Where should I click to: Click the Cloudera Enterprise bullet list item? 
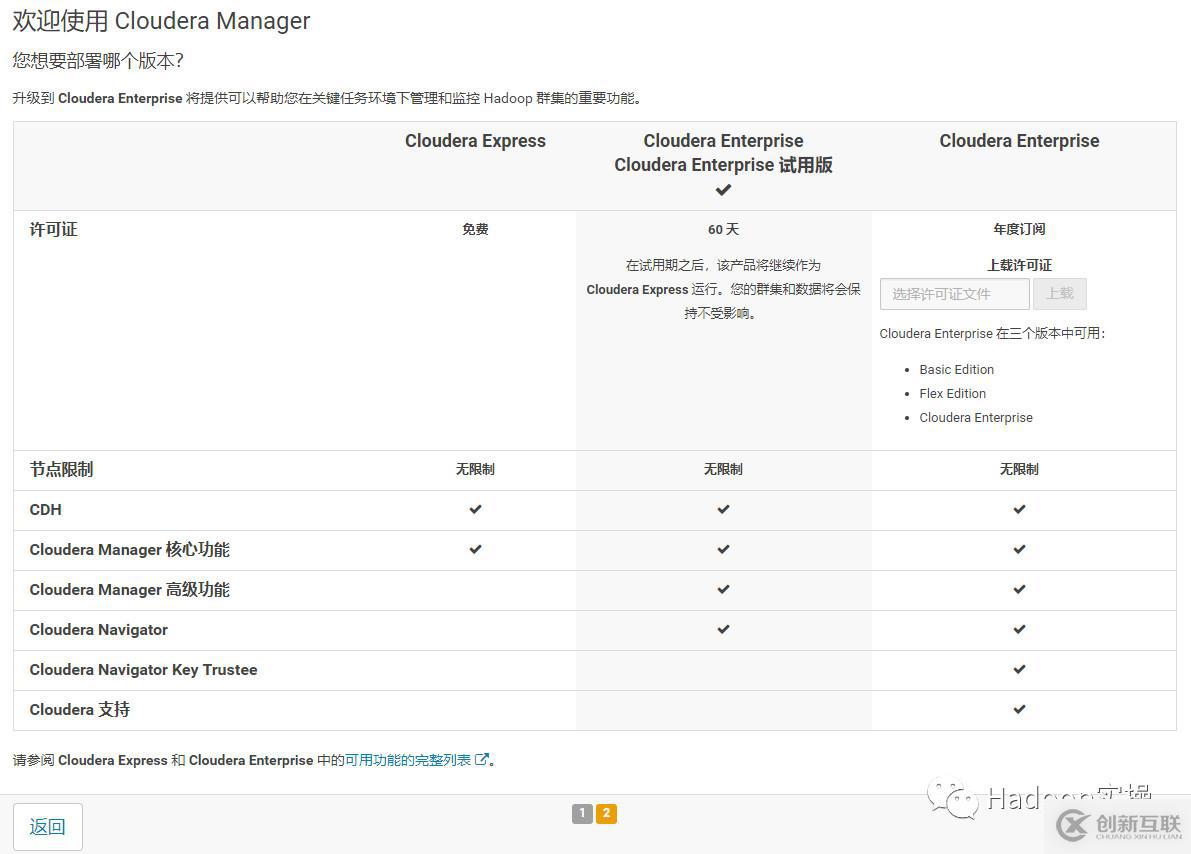pyautogui.click(x=976, y=418)
